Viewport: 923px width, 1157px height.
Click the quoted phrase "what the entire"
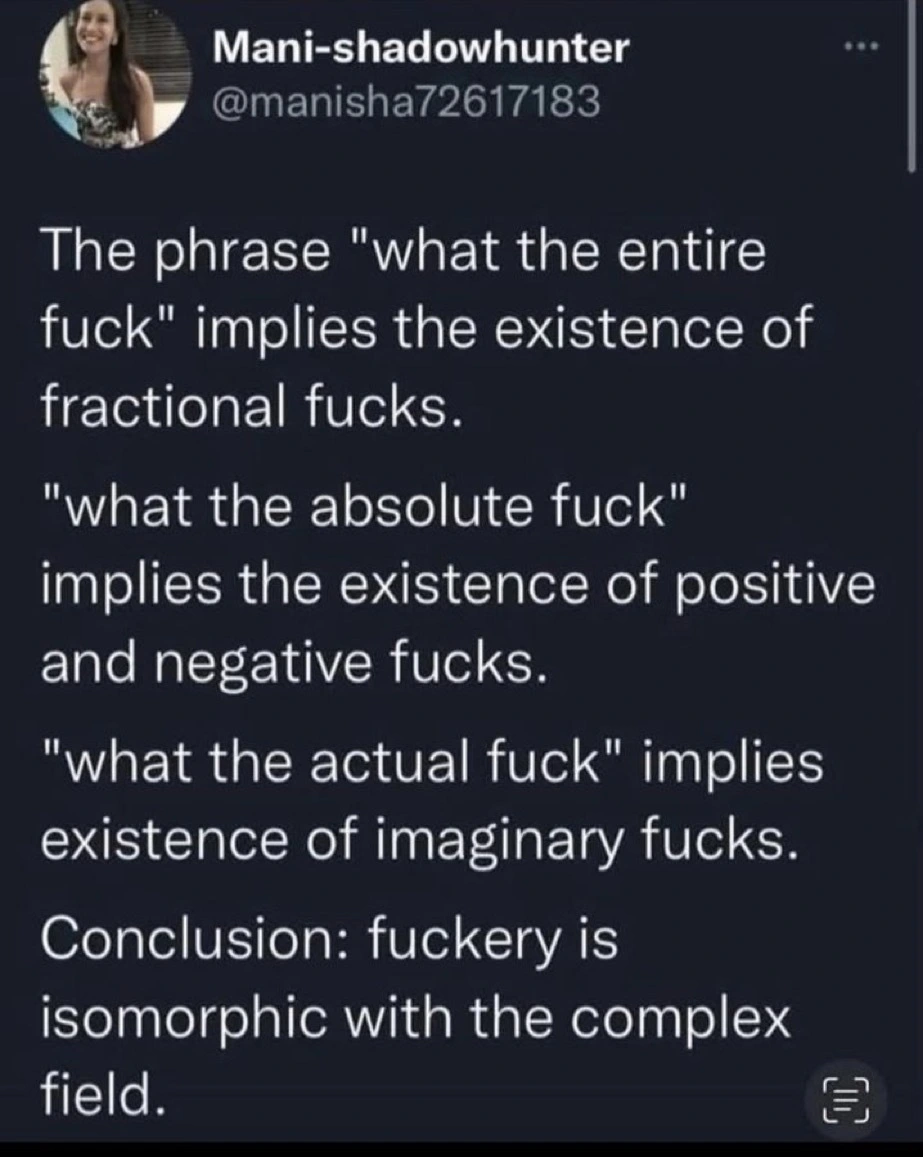coord(562,251)
